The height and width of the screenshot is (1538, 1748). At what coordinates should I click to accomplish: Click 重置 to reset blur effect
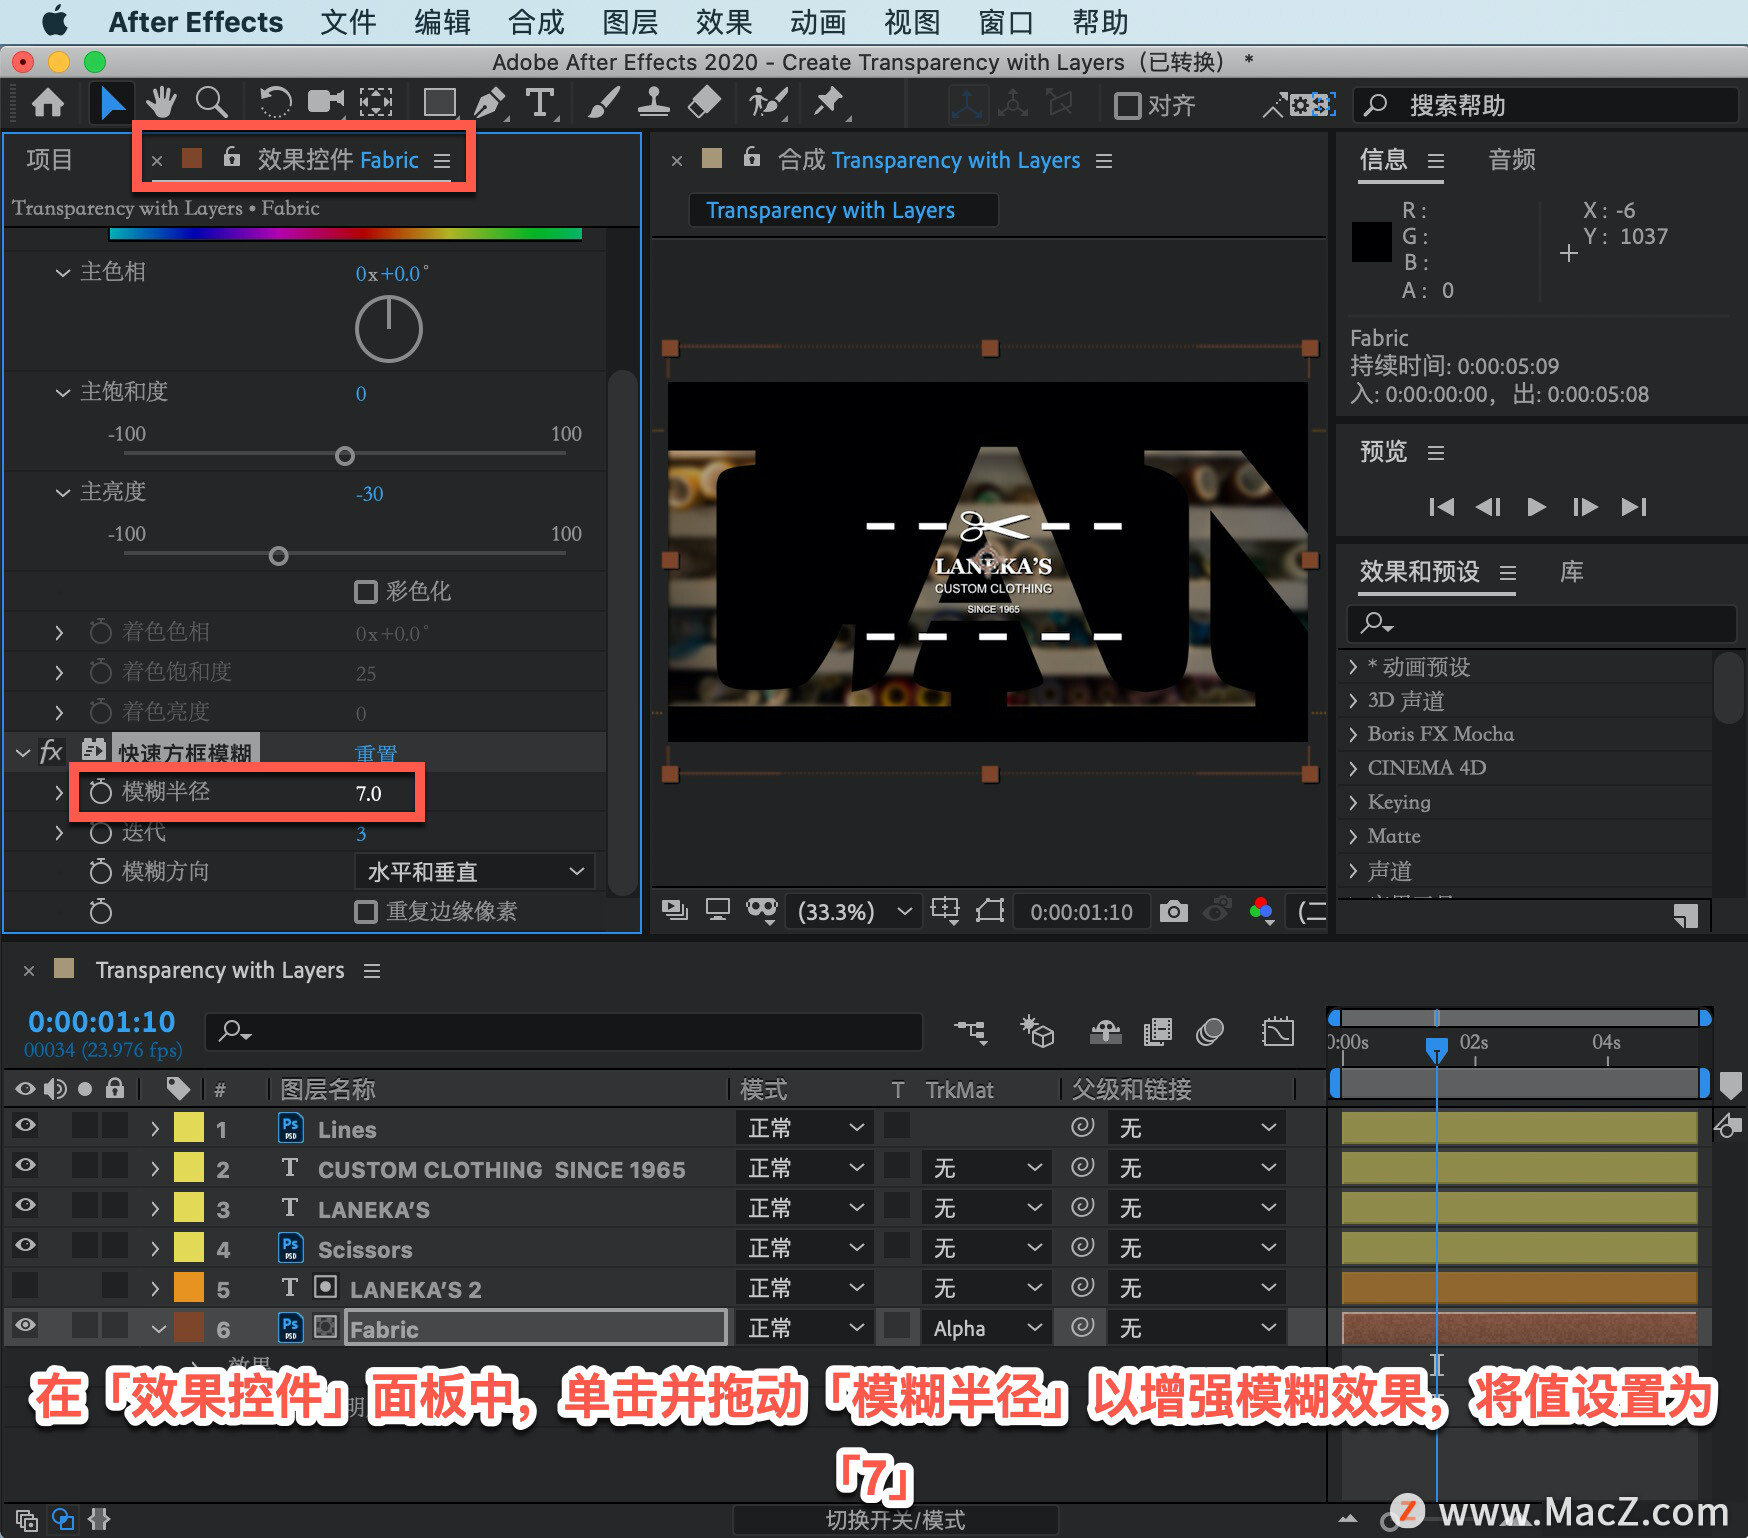click(376, 753)
